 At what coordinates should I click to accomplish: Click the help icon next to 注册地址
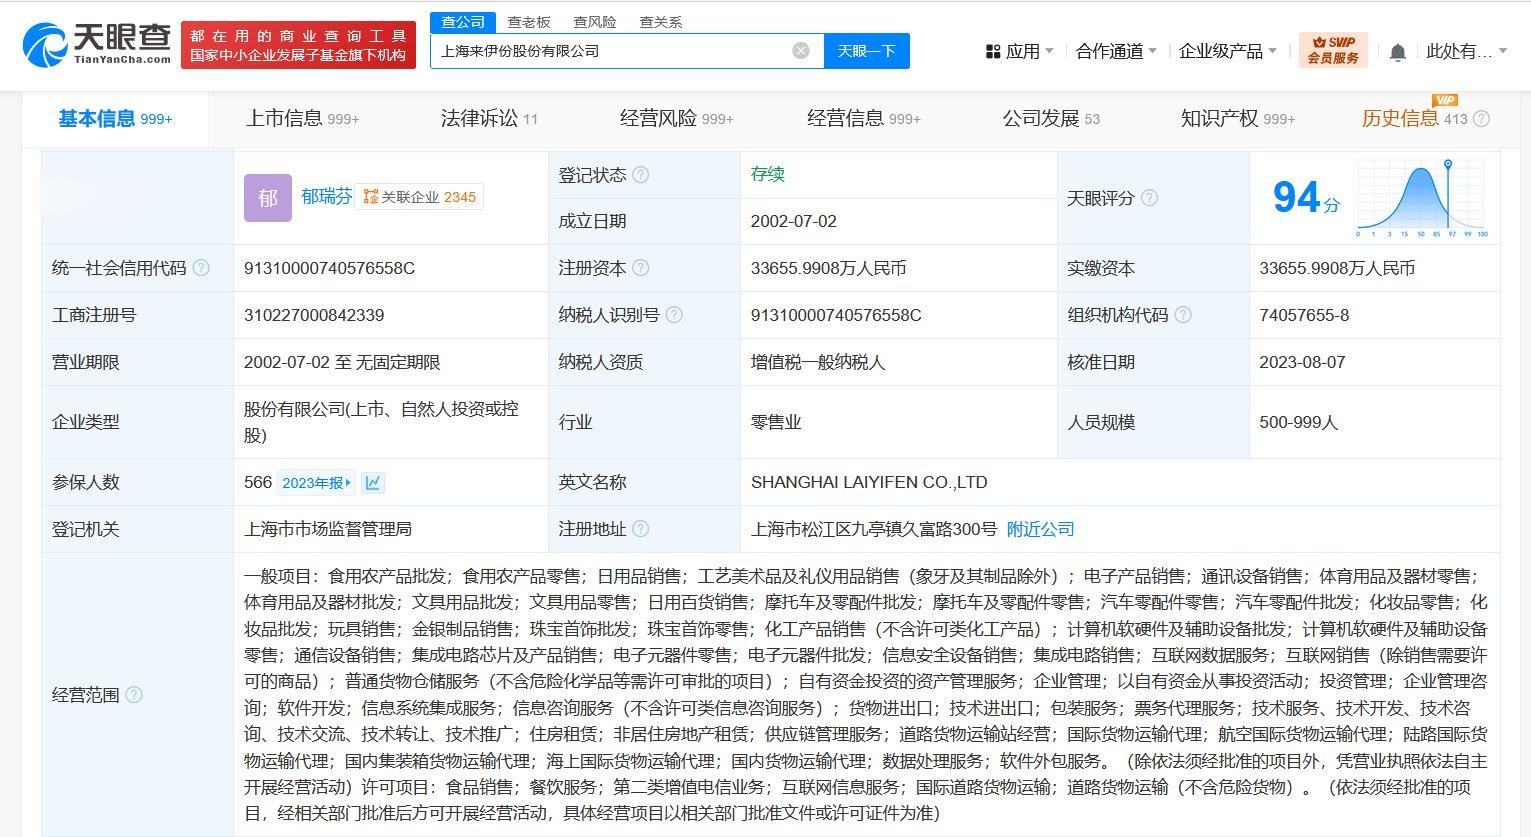click(x=641, y=529)
